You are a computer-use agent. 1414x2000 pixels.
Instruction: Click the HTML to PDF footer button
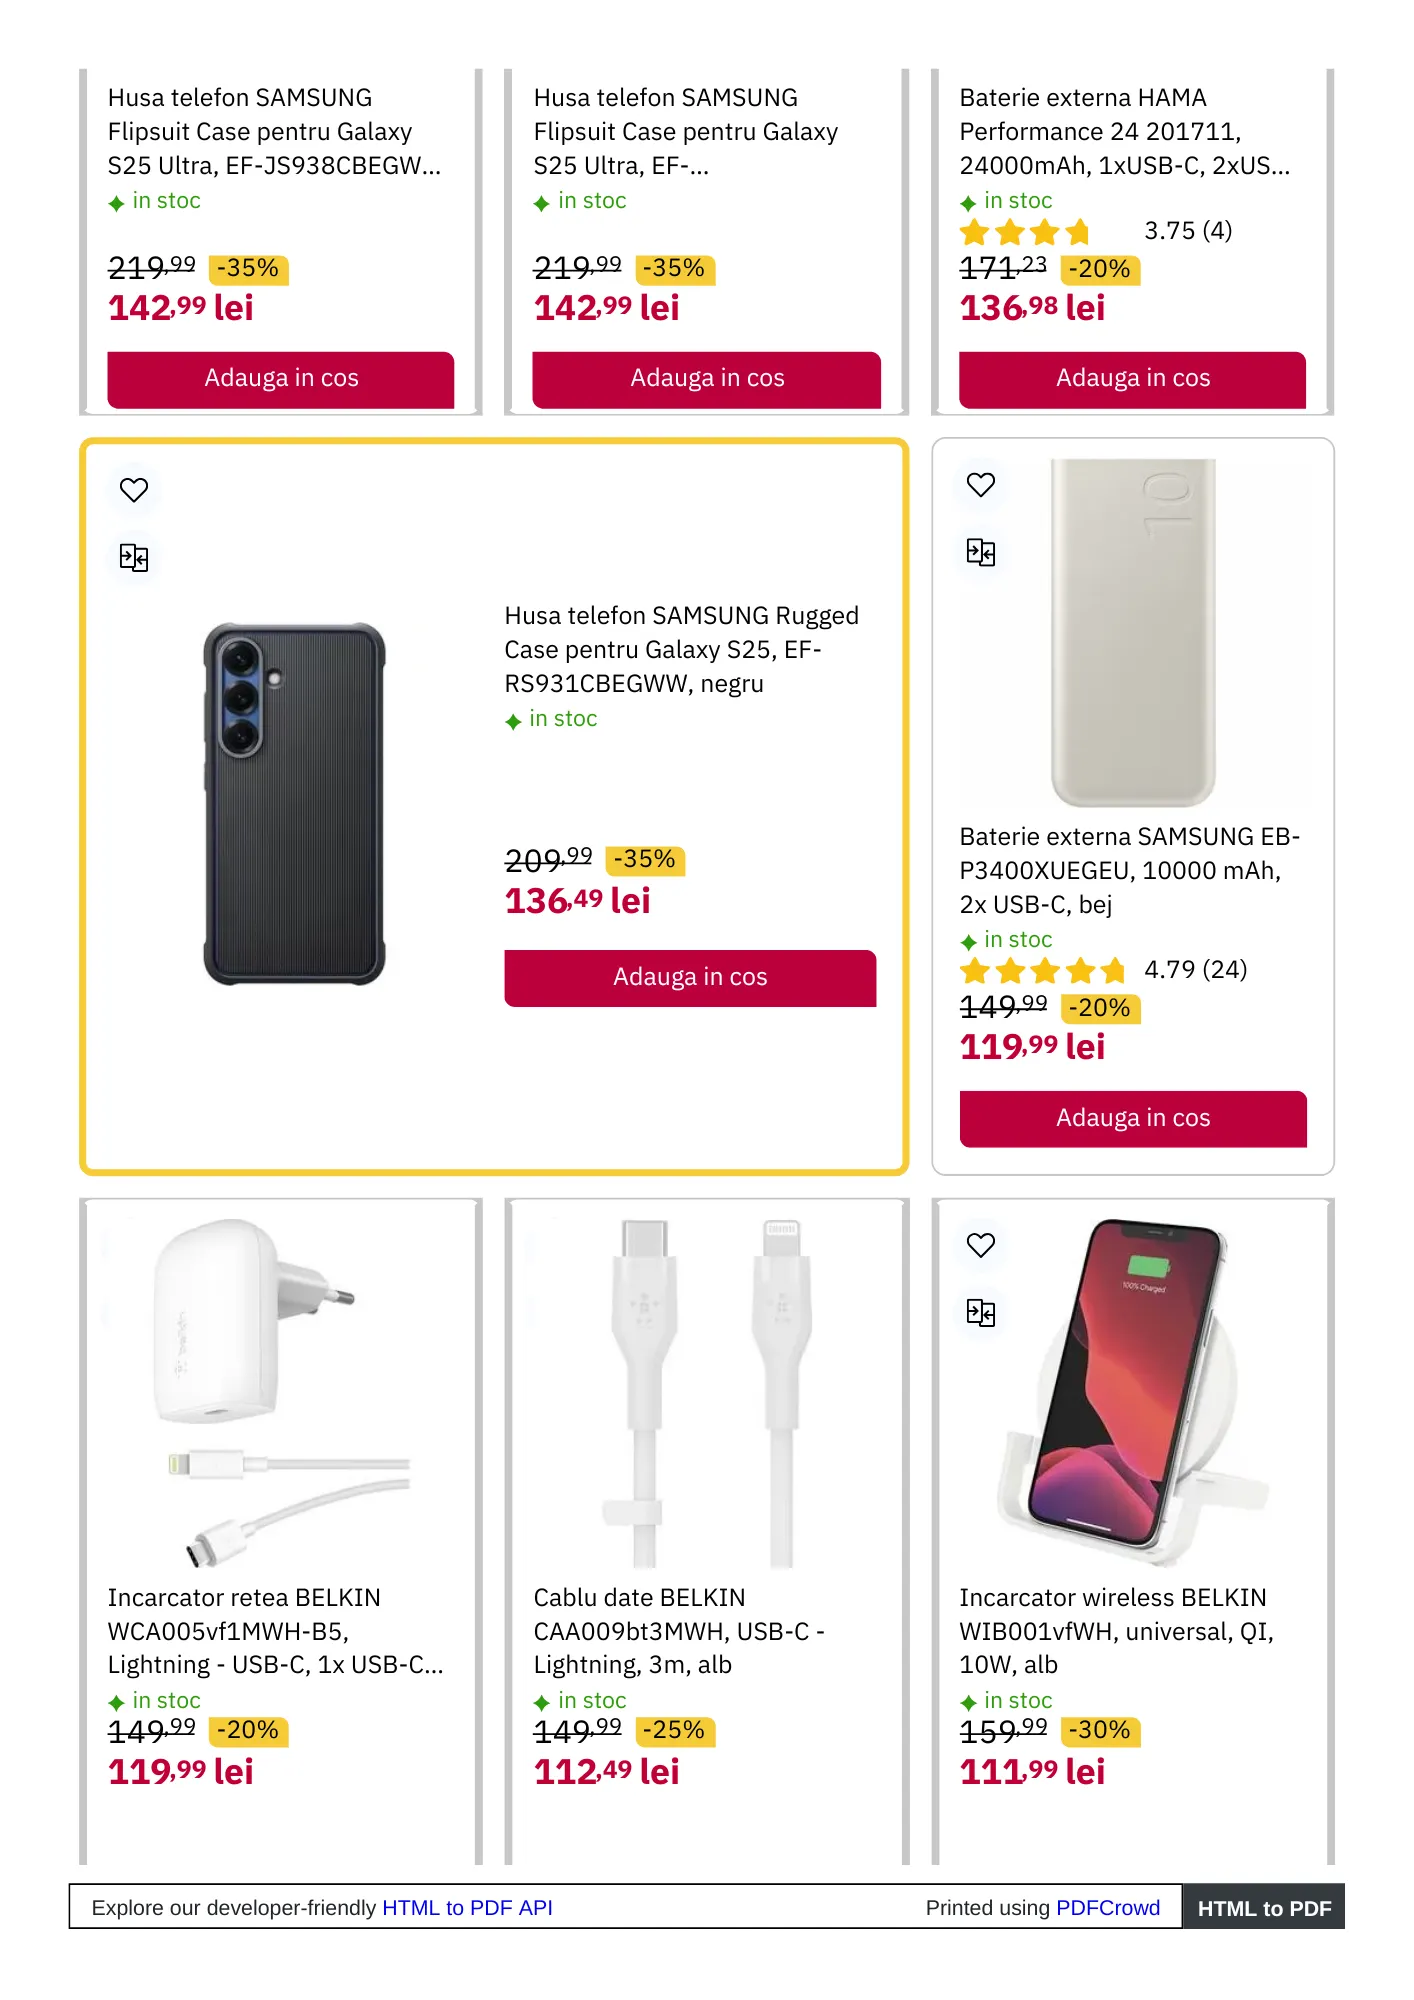(1264, 1908)
